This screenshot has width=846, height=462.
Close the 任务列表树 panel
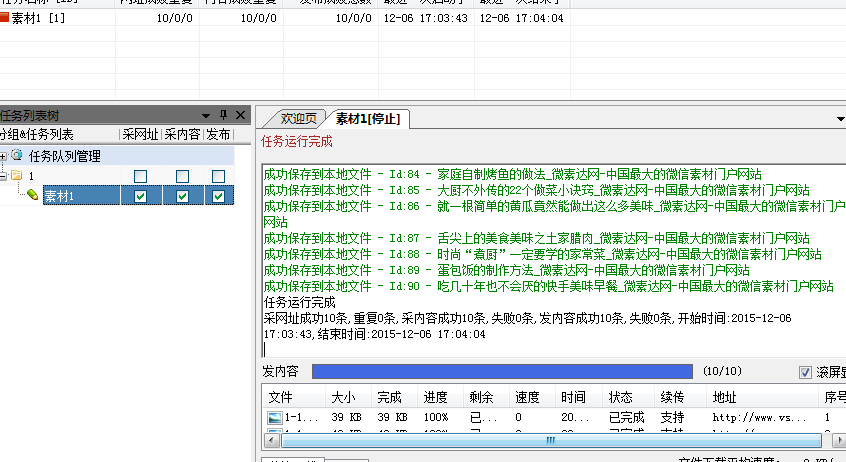(241, 115)
